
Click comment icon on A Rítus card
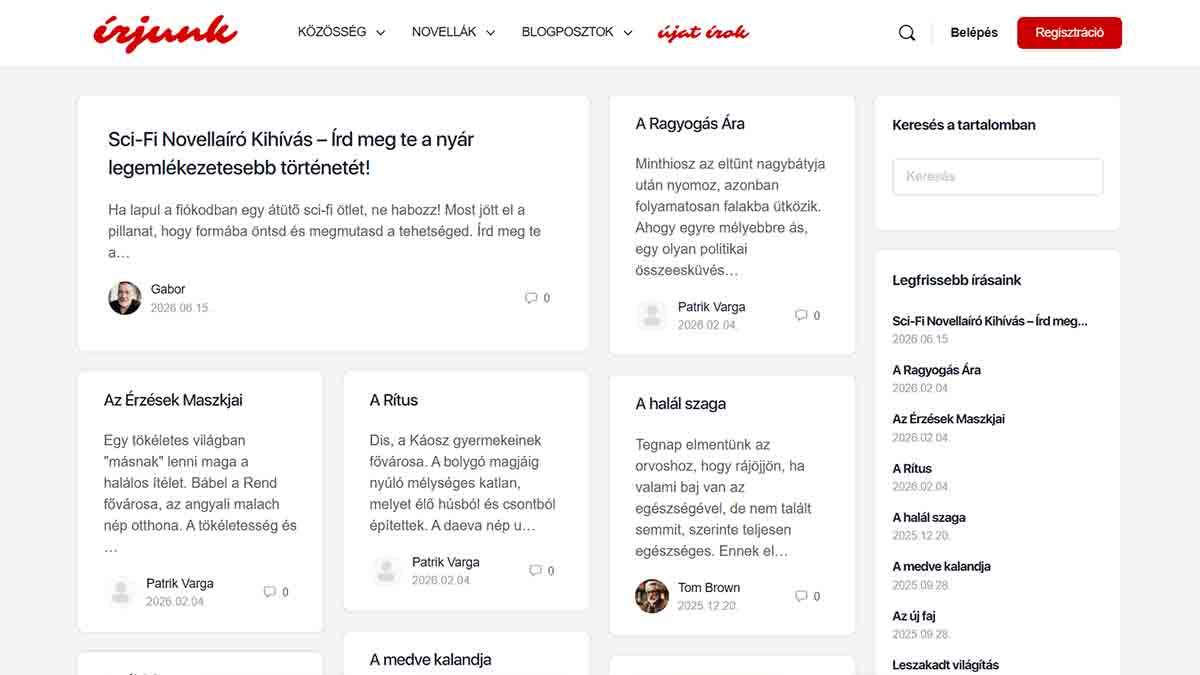coord(535,570)
